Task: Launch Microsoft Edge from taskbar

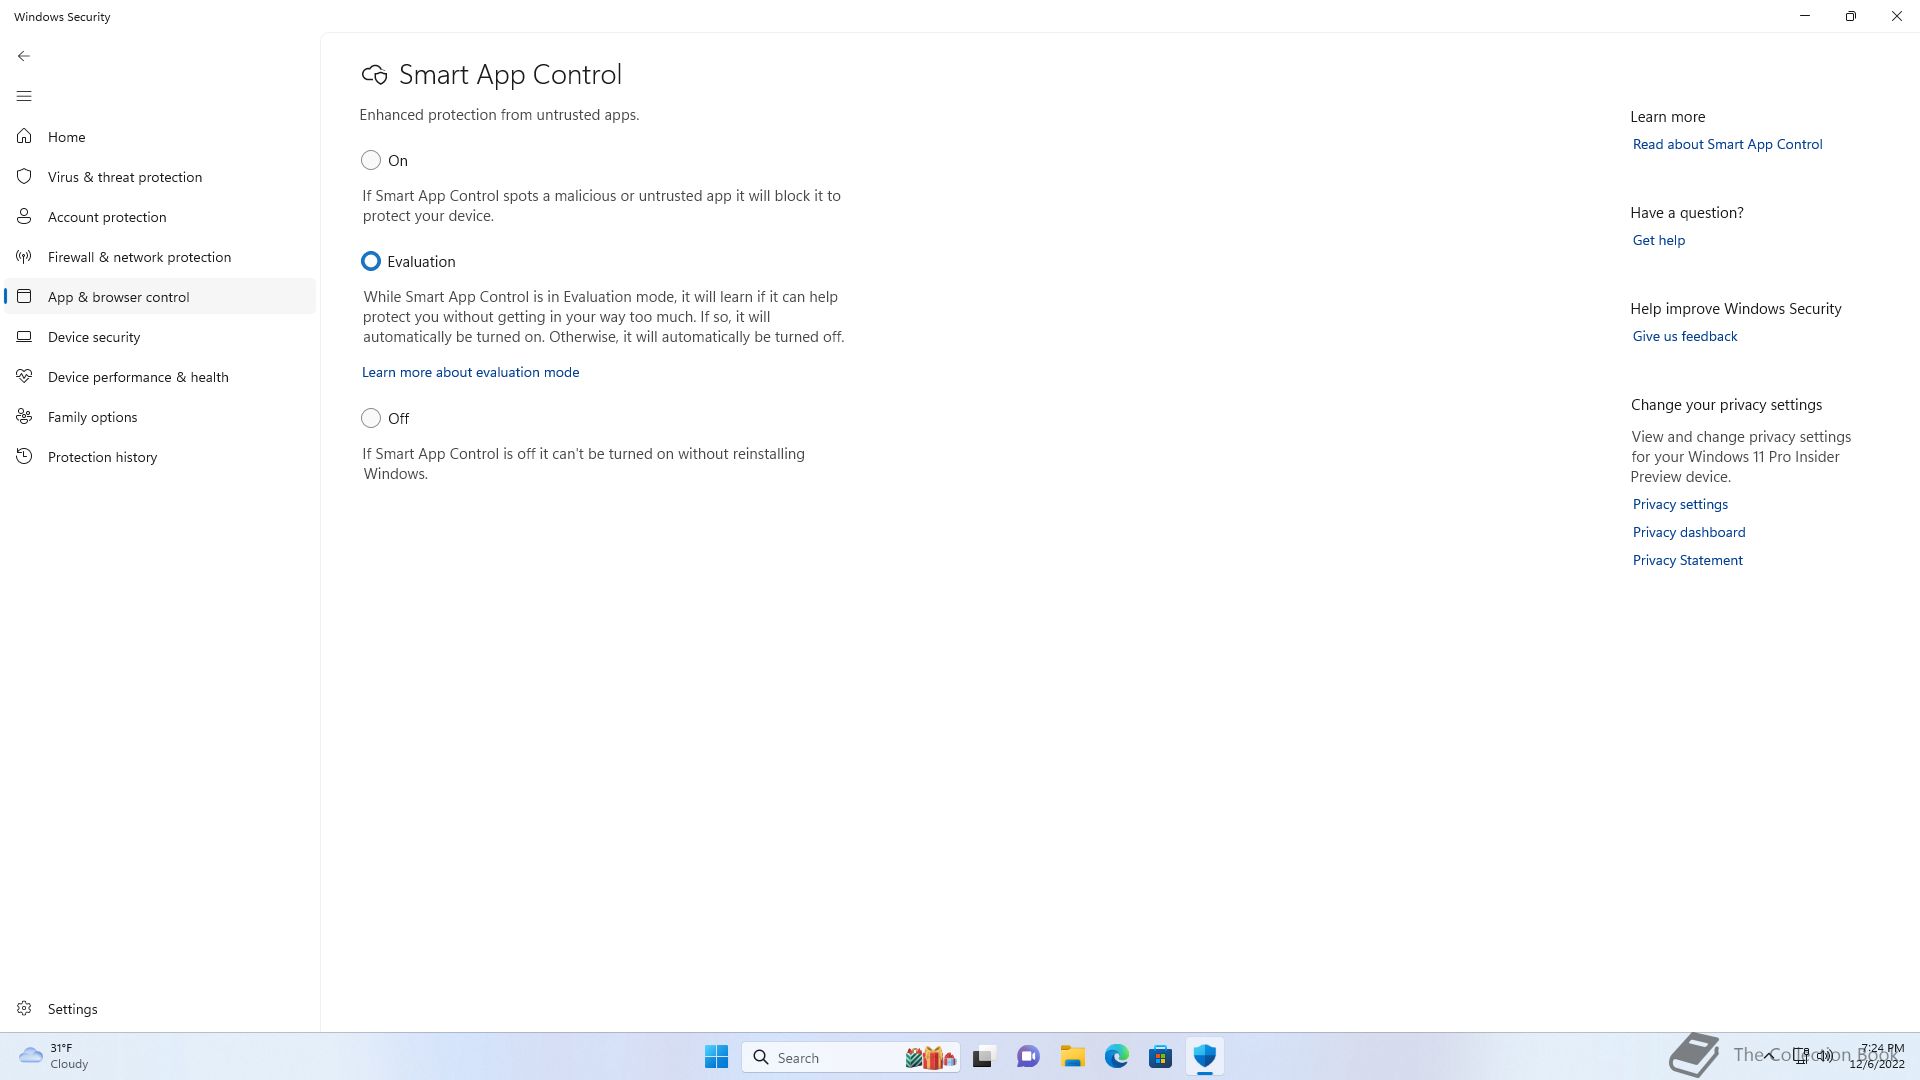Action: (1117, 1057)
